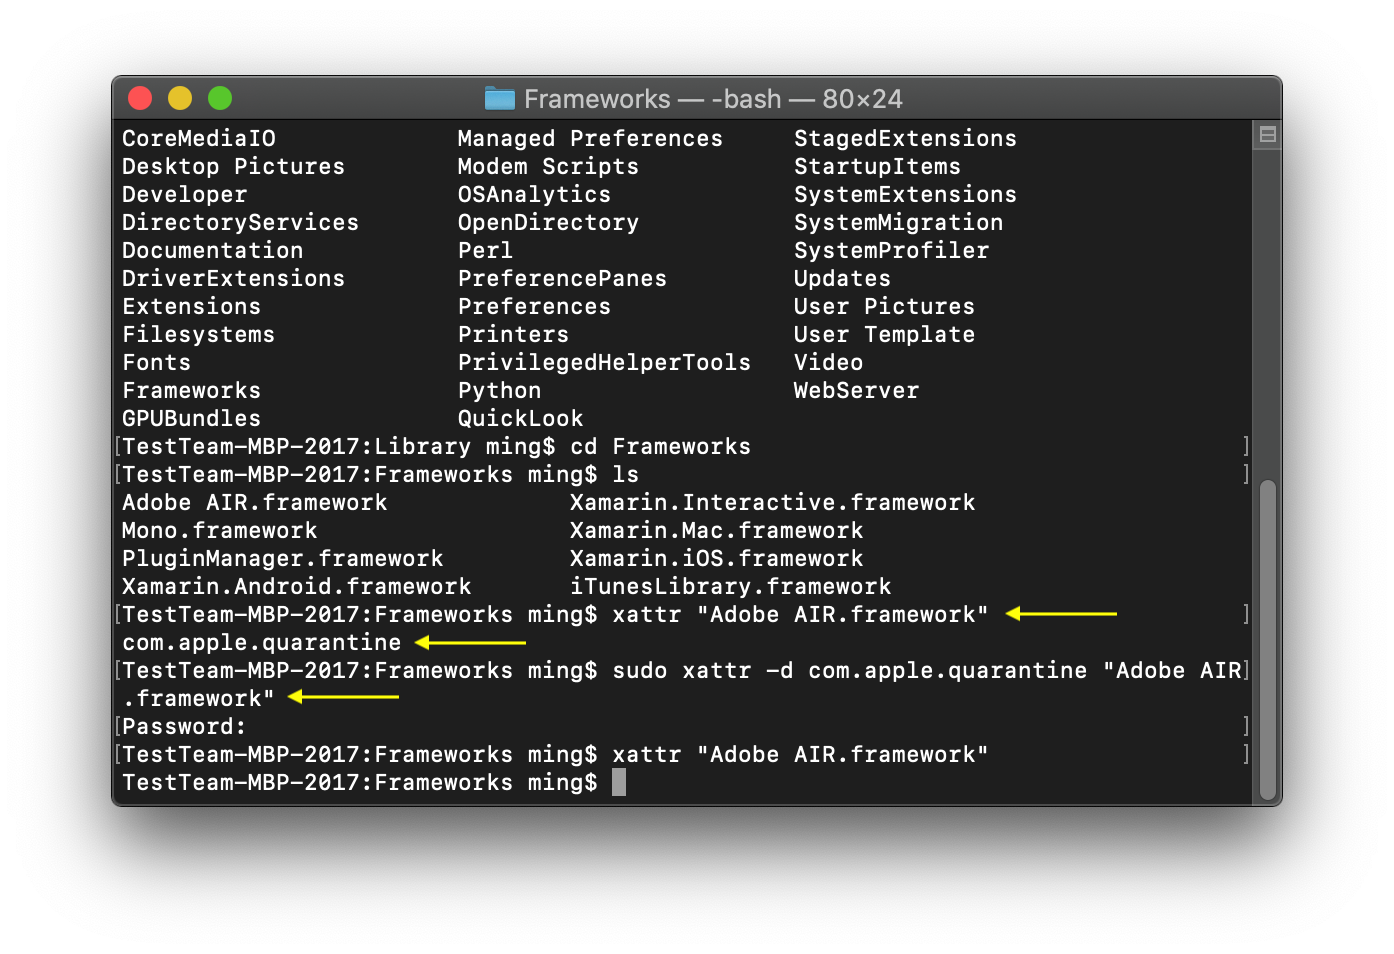Maximize the window using the green button
Viewport: 1394px width, 954px height.
[x=220, y=98]
